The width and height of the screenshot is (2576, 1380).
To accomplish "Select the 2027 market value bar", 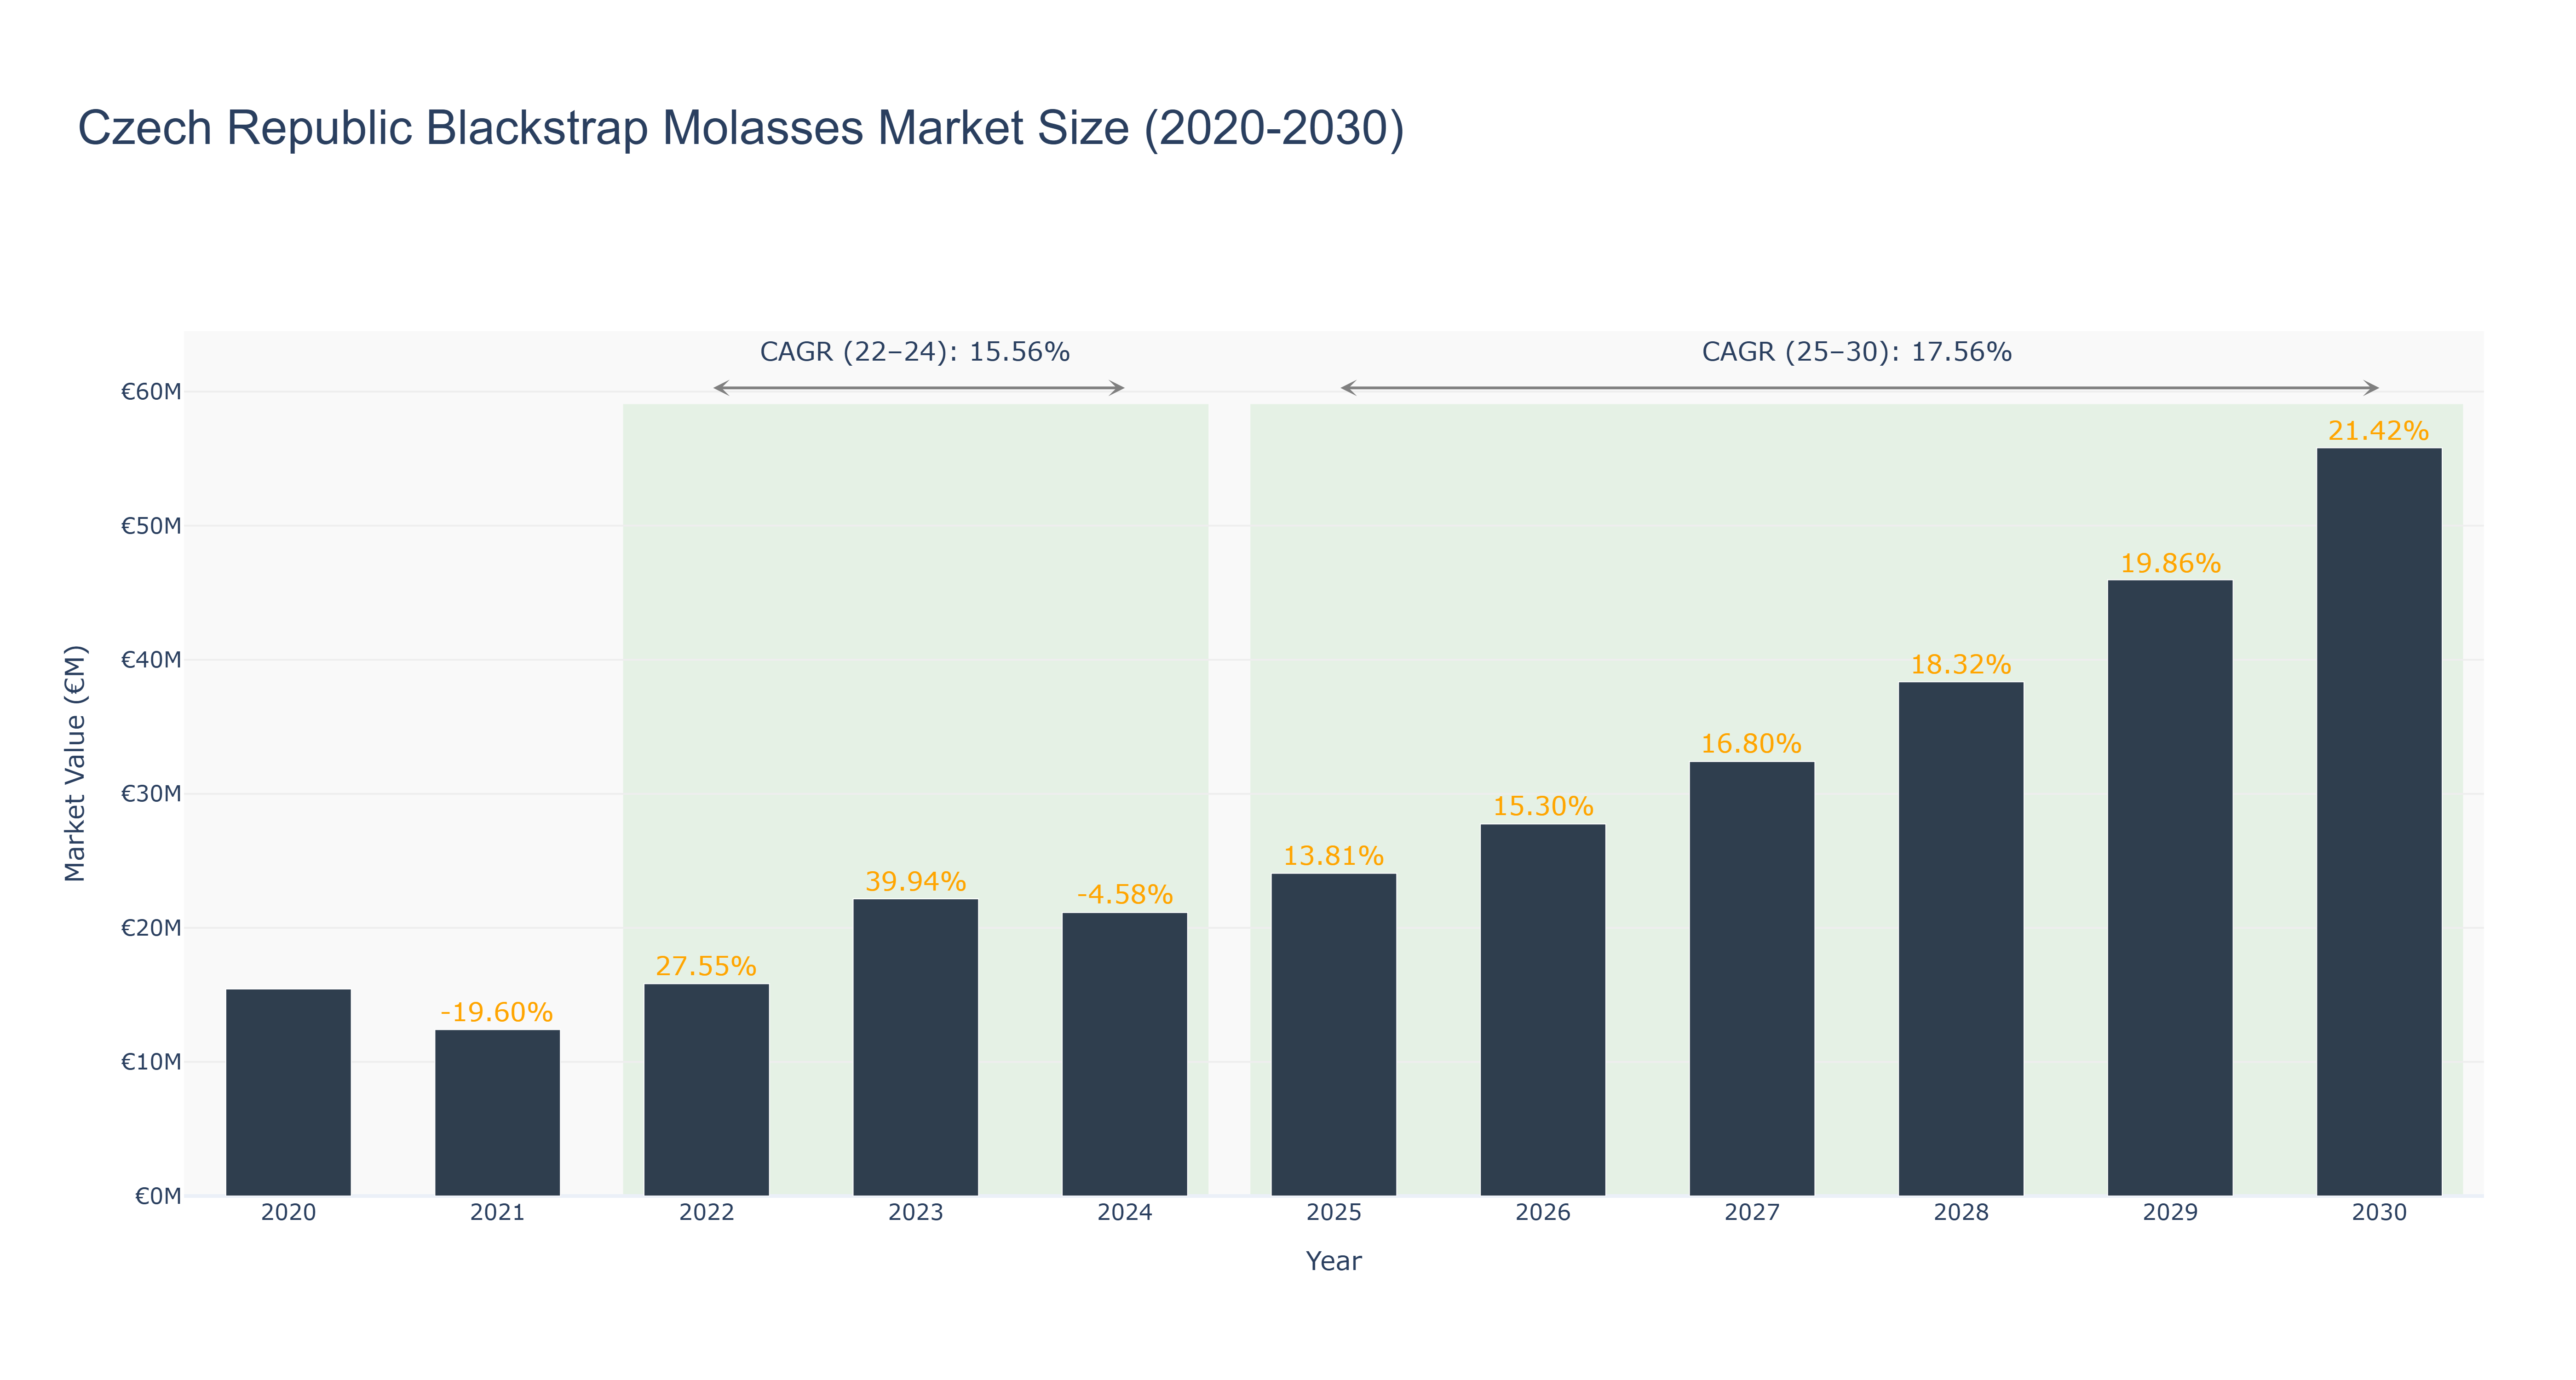I will 1751,978.
